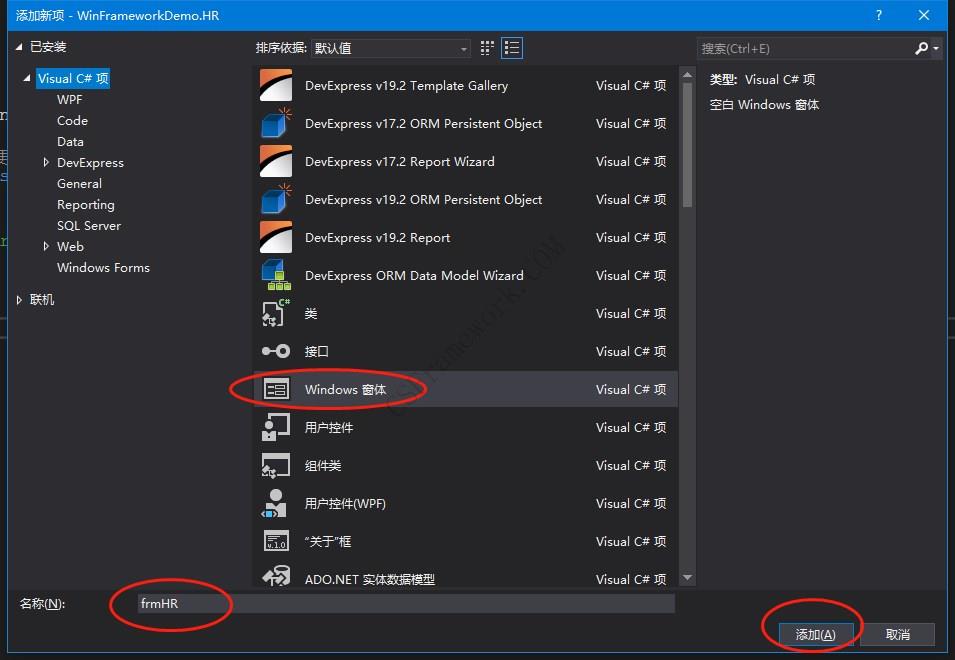Choose the DevExpress ORM Data Model Wizard icon
The image size is (955, 660).
[x=275, y=276]
